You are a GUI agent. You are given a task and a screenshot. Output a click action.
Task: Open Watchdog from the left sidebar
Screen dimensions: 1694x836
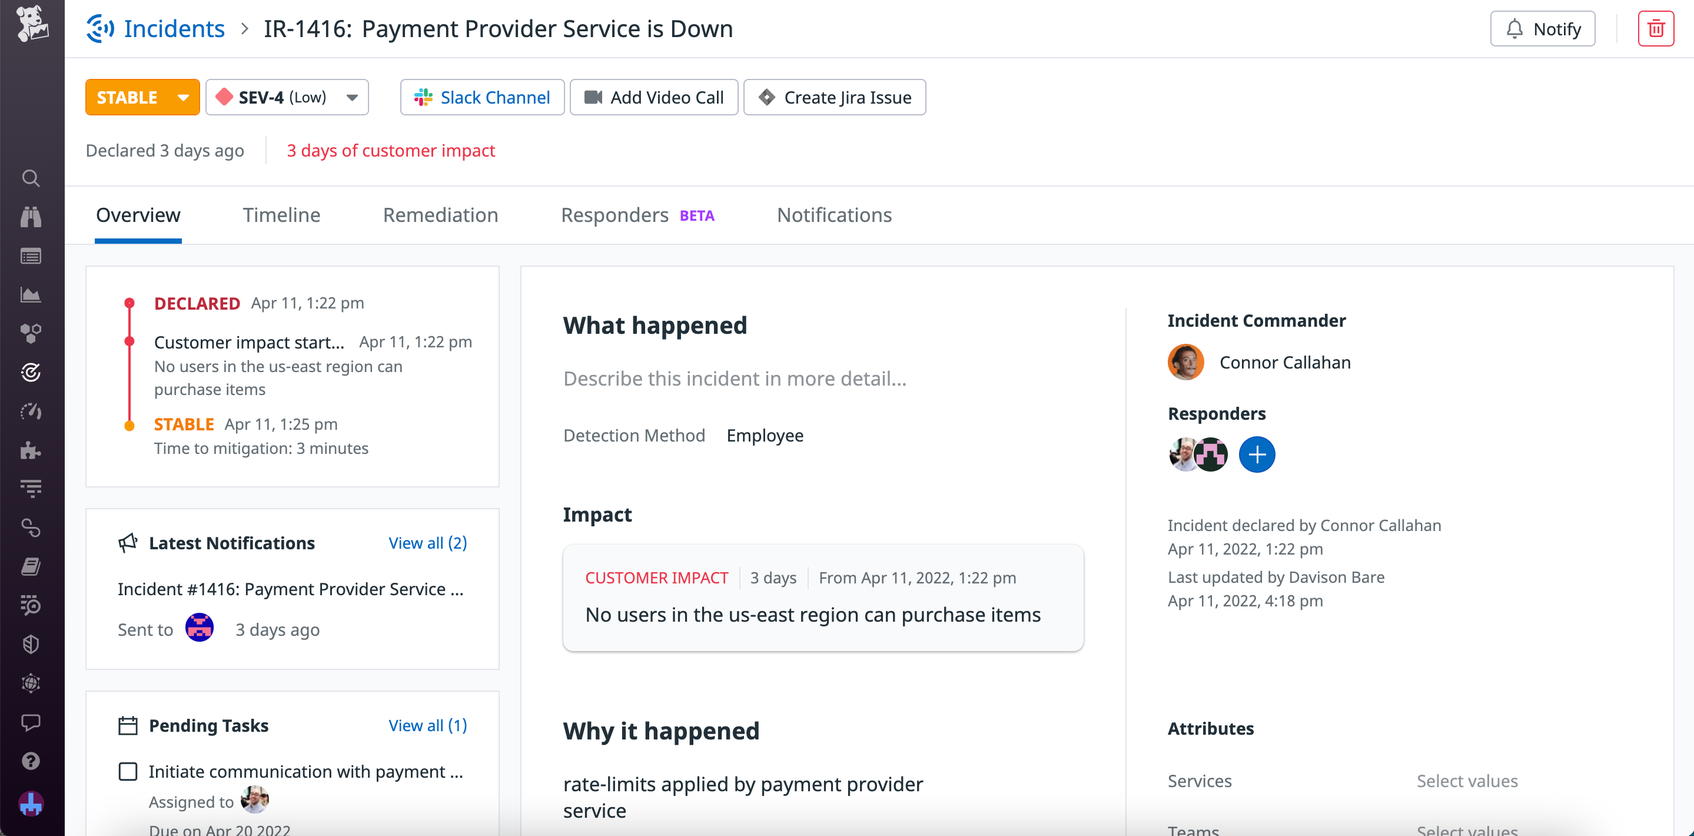click(31, 217)
